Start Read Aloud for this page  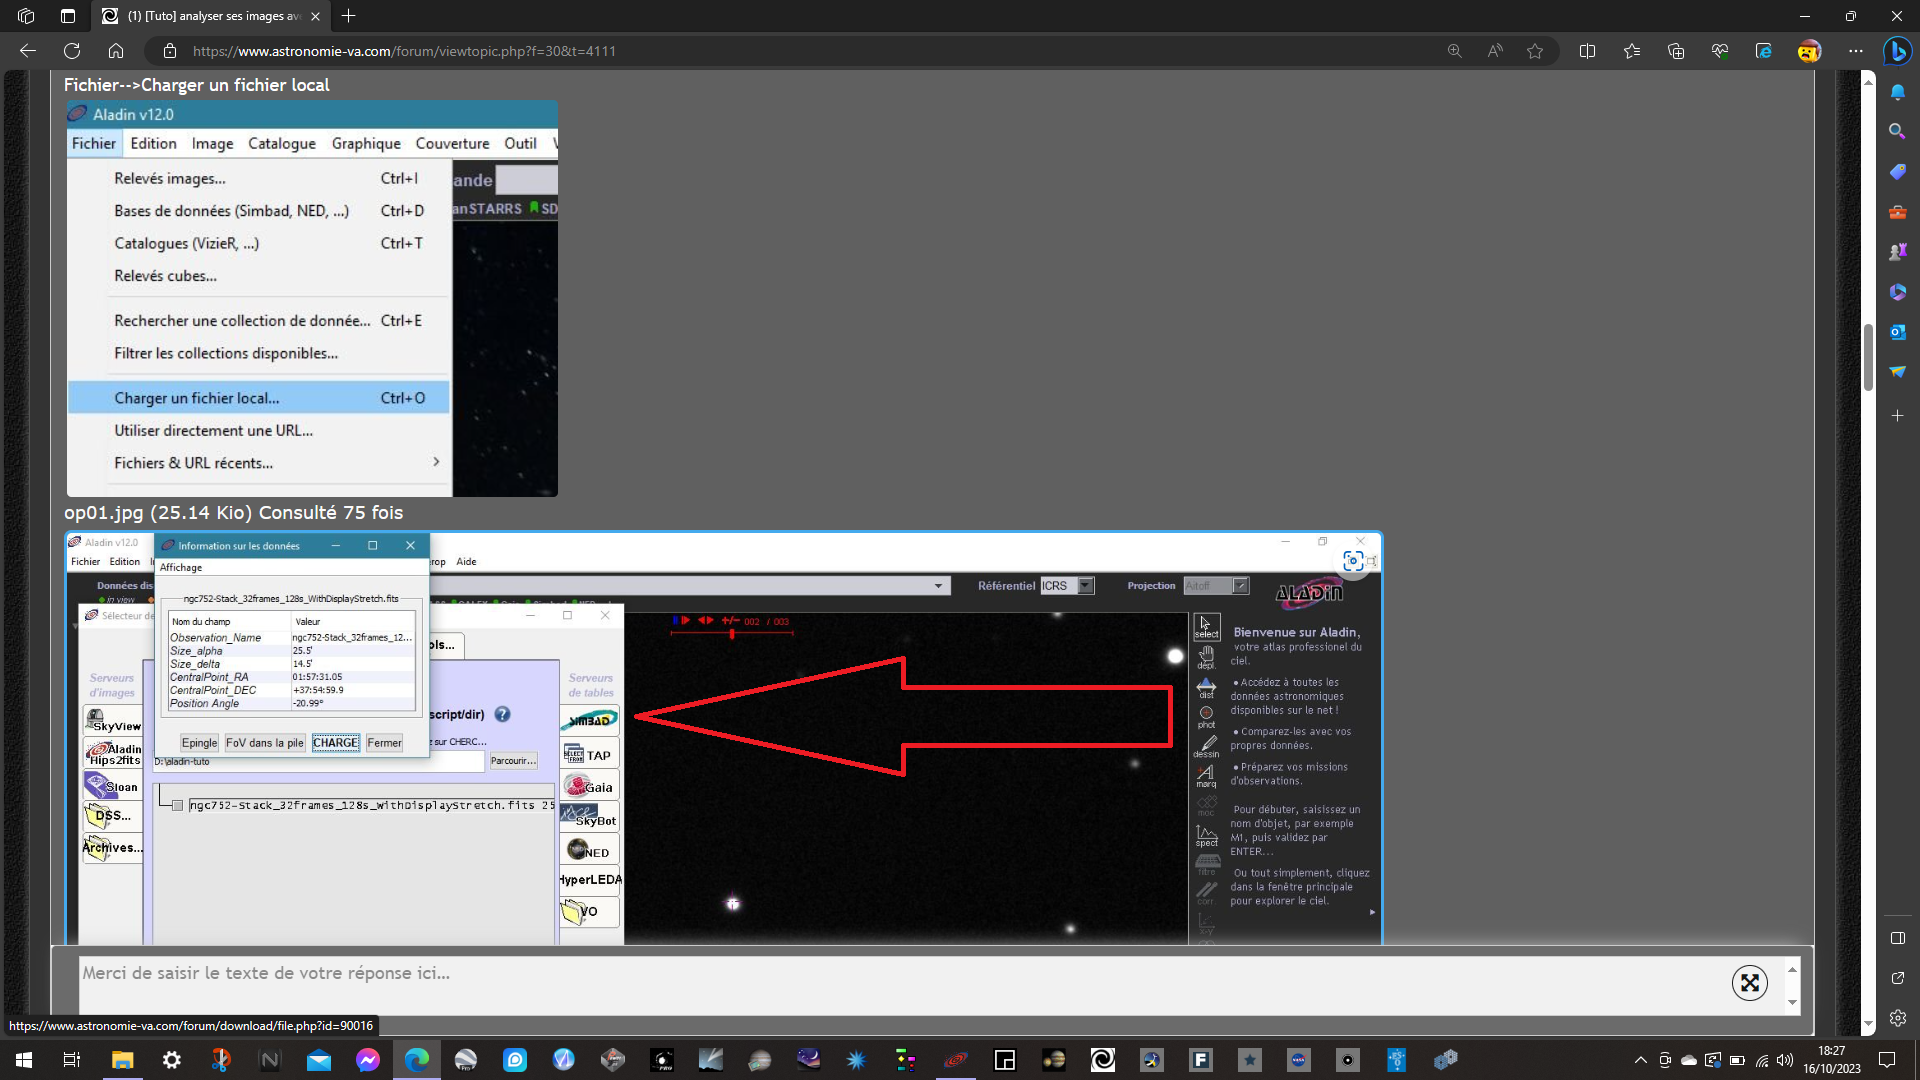[x=1495, y=51]
